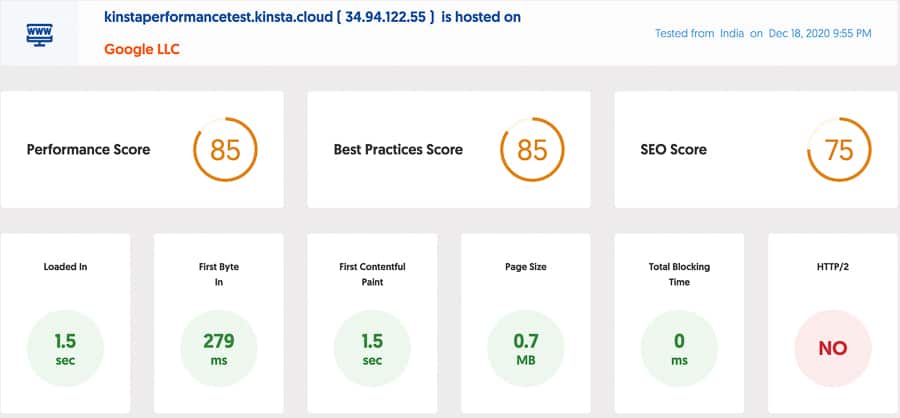Click the Performance Score label

pos(88,150)
